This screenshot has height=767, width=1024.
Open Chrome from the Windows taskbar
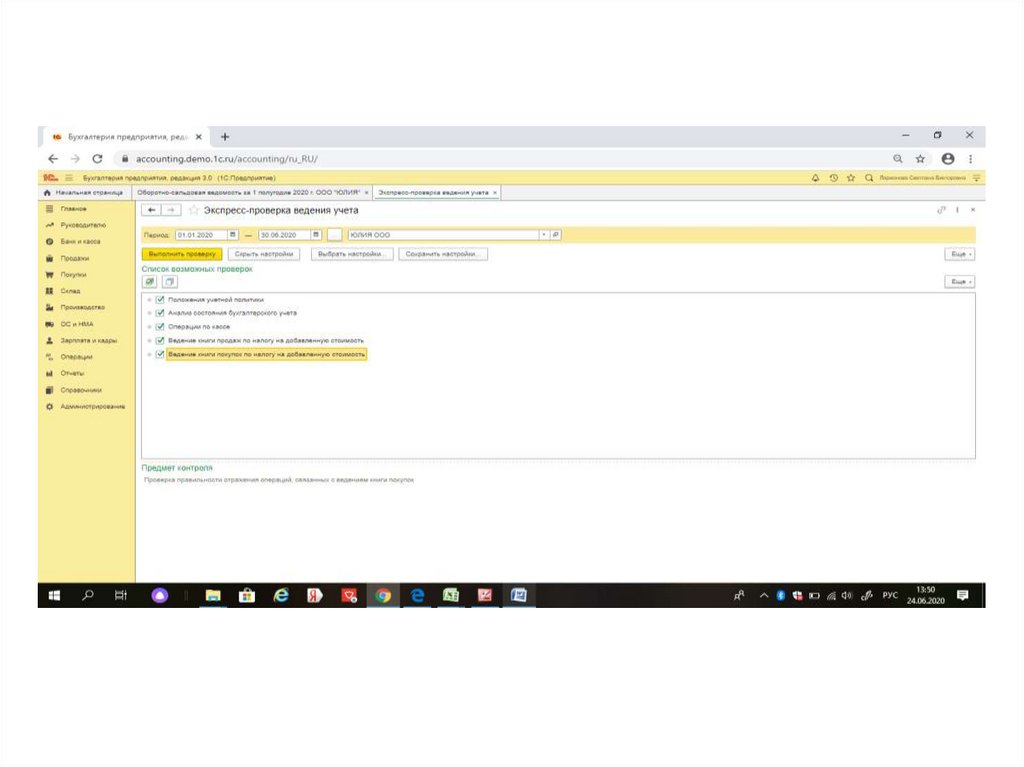click(383, 595)
